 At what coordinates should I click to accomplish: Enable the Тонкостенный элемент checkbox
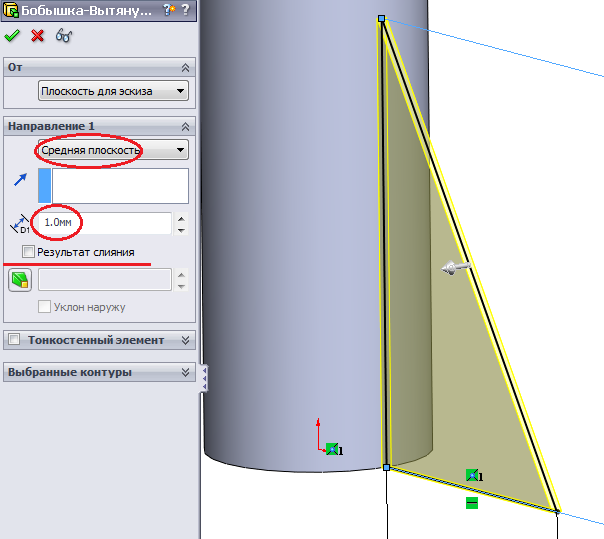click(x=14, y=339)
